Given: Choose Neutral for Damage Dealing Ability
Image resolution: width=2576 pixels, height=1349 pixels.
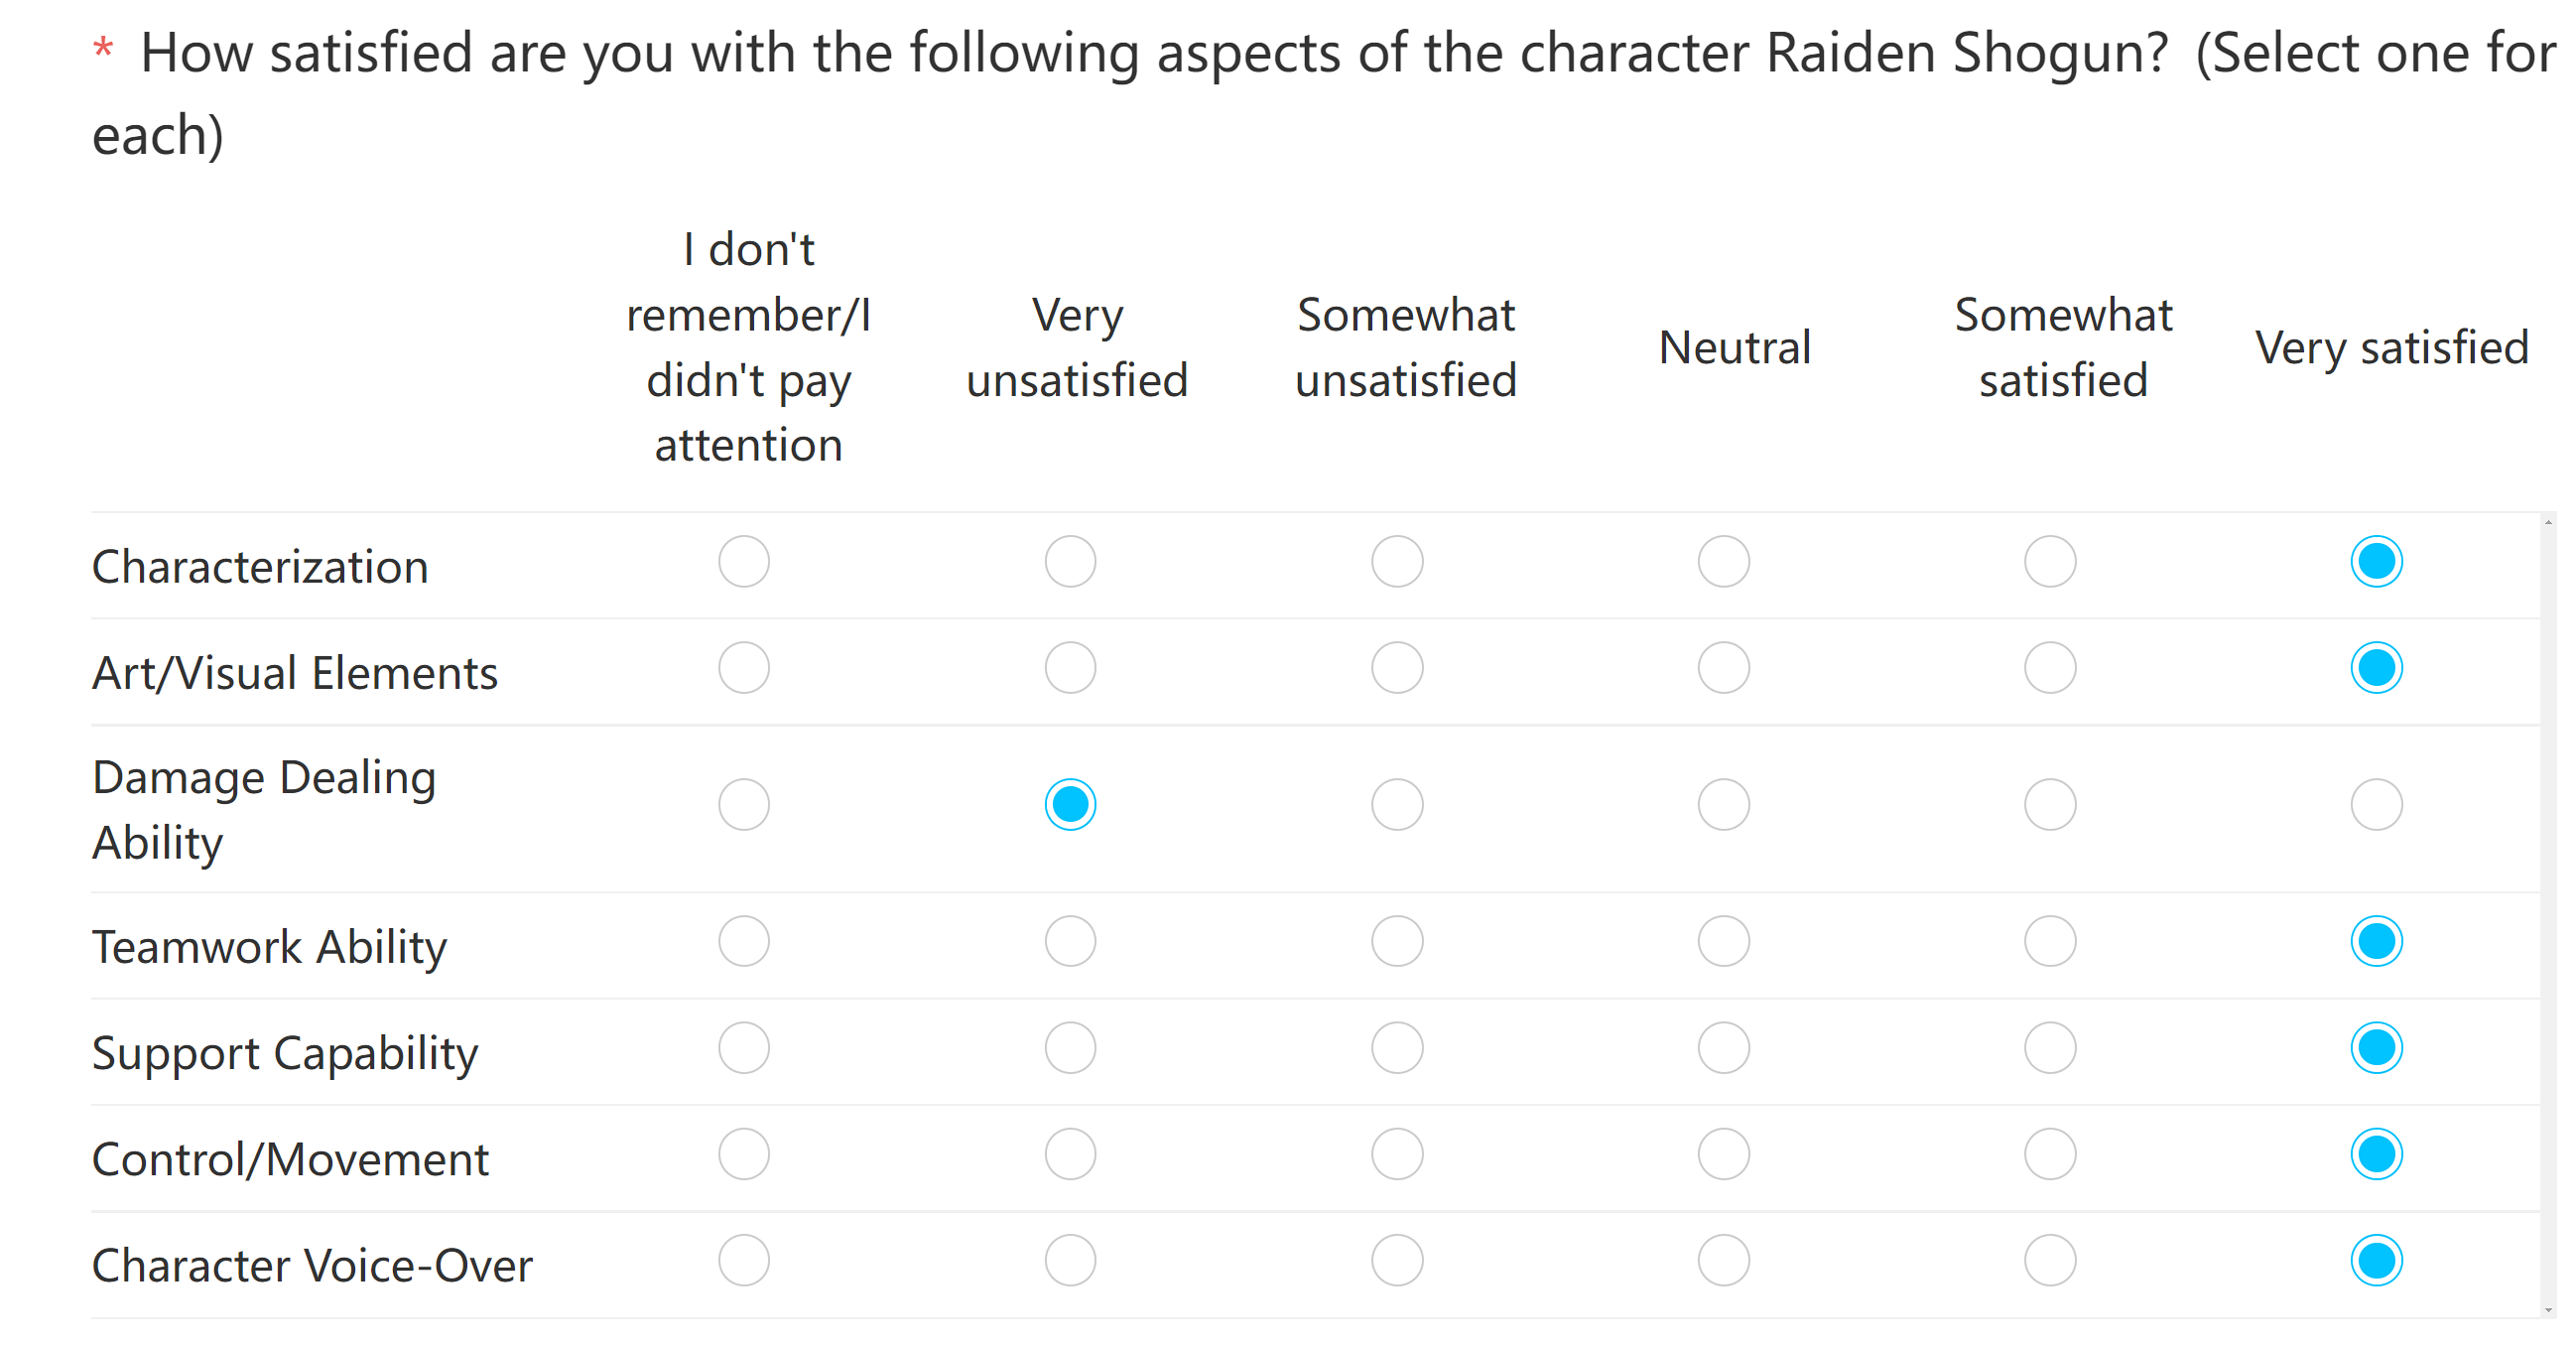Looking at the screenshot, I should 1723,804.
